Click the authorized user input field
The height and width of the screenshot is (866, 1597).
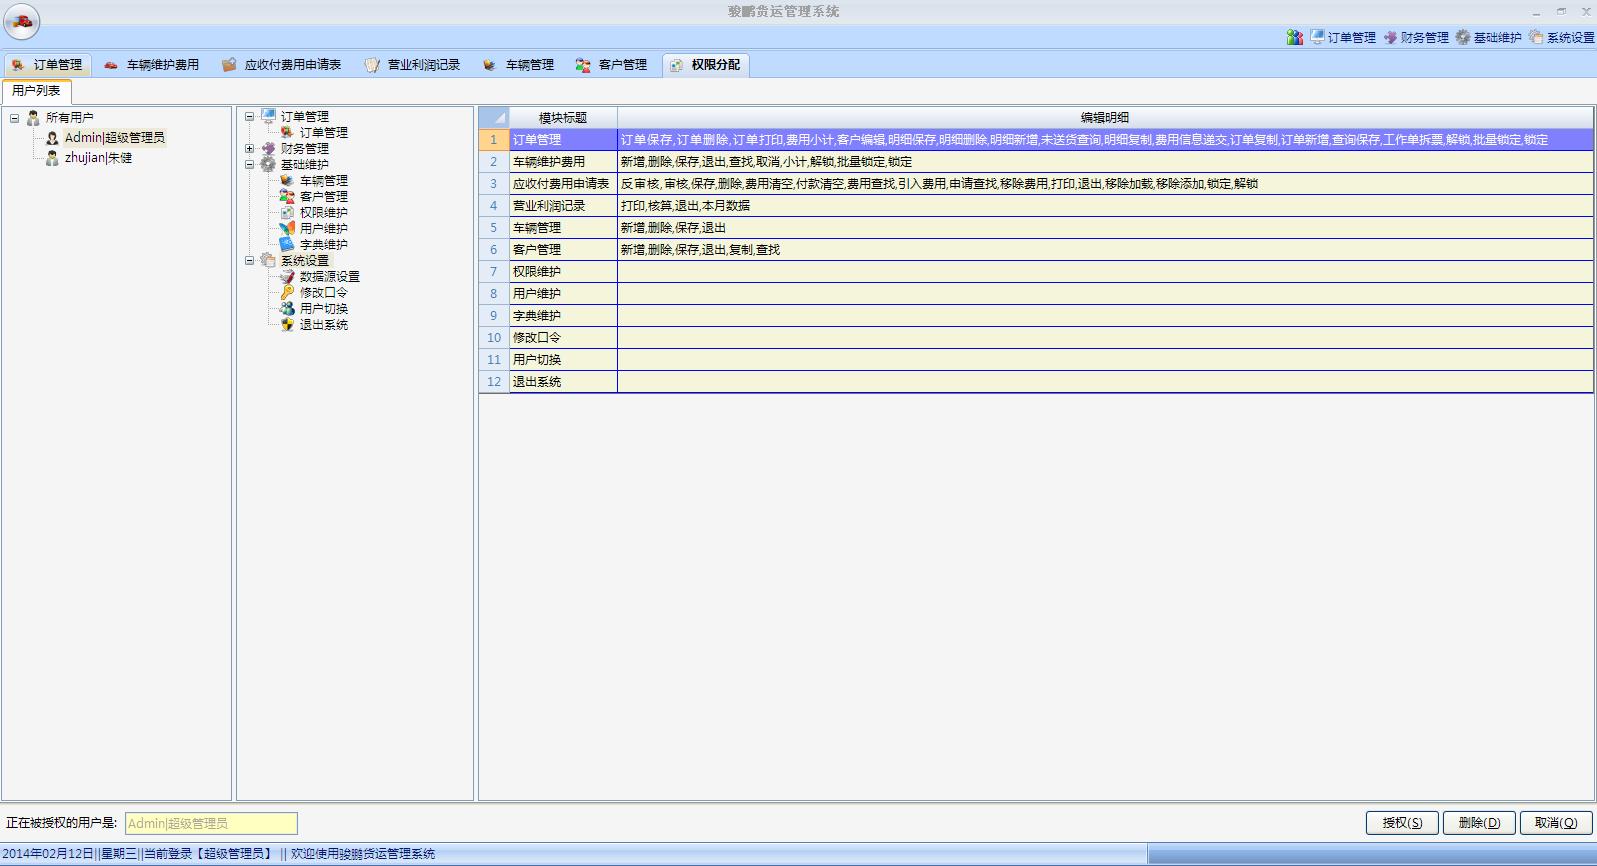pos(211,823)
